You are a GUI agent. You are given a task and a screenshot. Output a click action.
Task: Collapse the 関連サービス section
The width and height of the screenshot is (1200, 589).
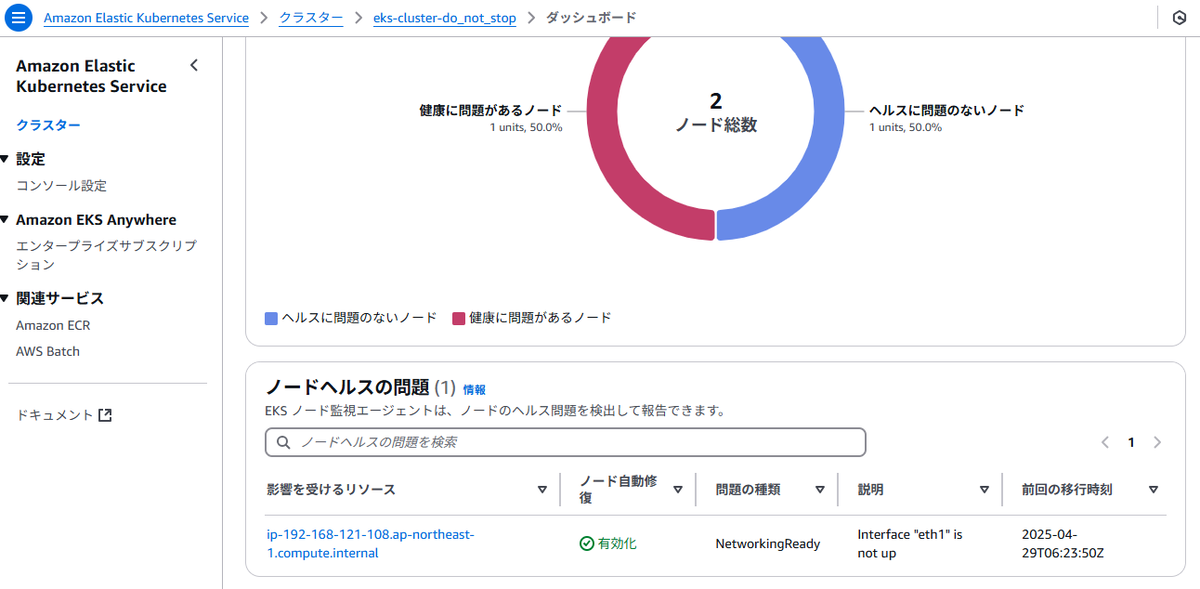pos(5,298)
